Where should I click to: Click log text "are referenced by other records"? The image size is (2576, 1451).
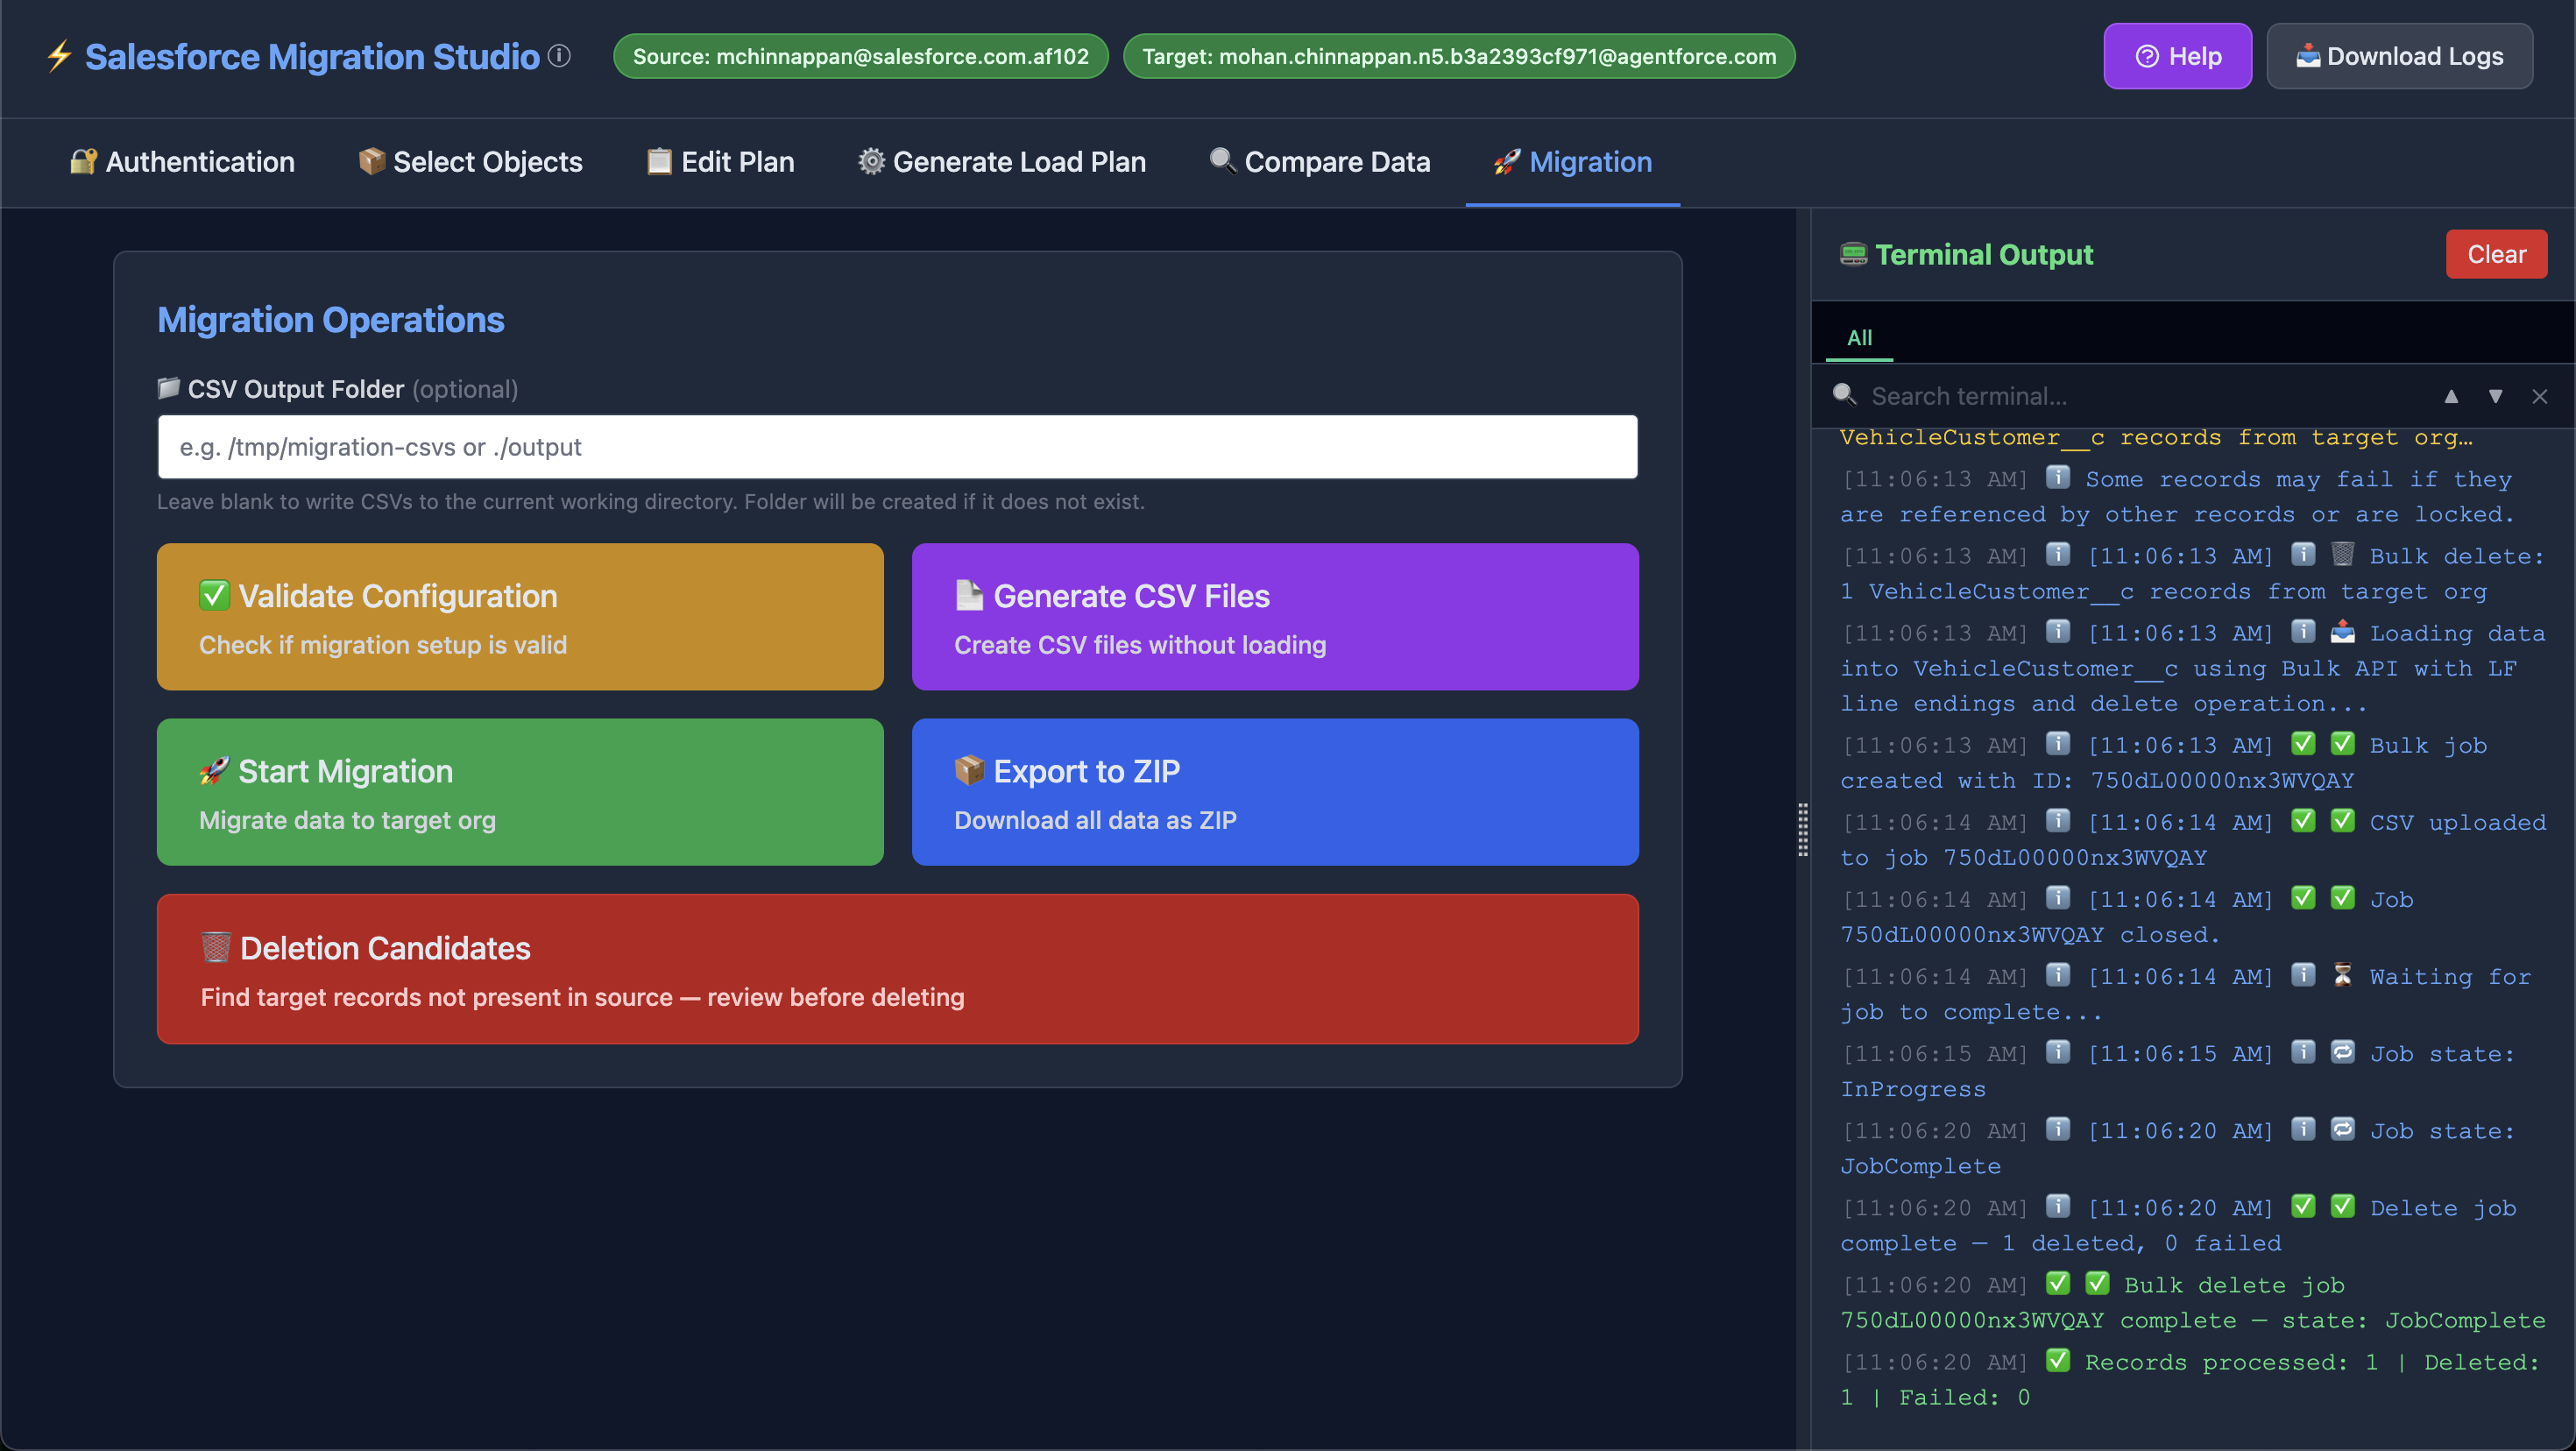click(x=2068, y=514)
